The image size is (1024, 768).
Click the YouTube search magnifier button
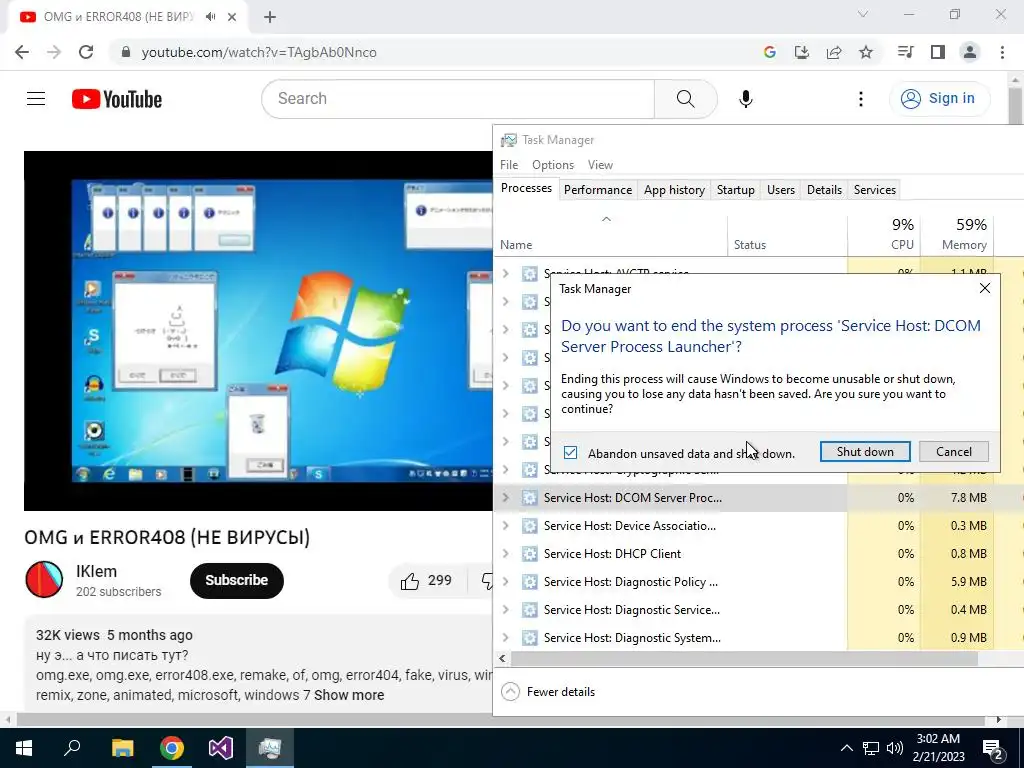685,99
